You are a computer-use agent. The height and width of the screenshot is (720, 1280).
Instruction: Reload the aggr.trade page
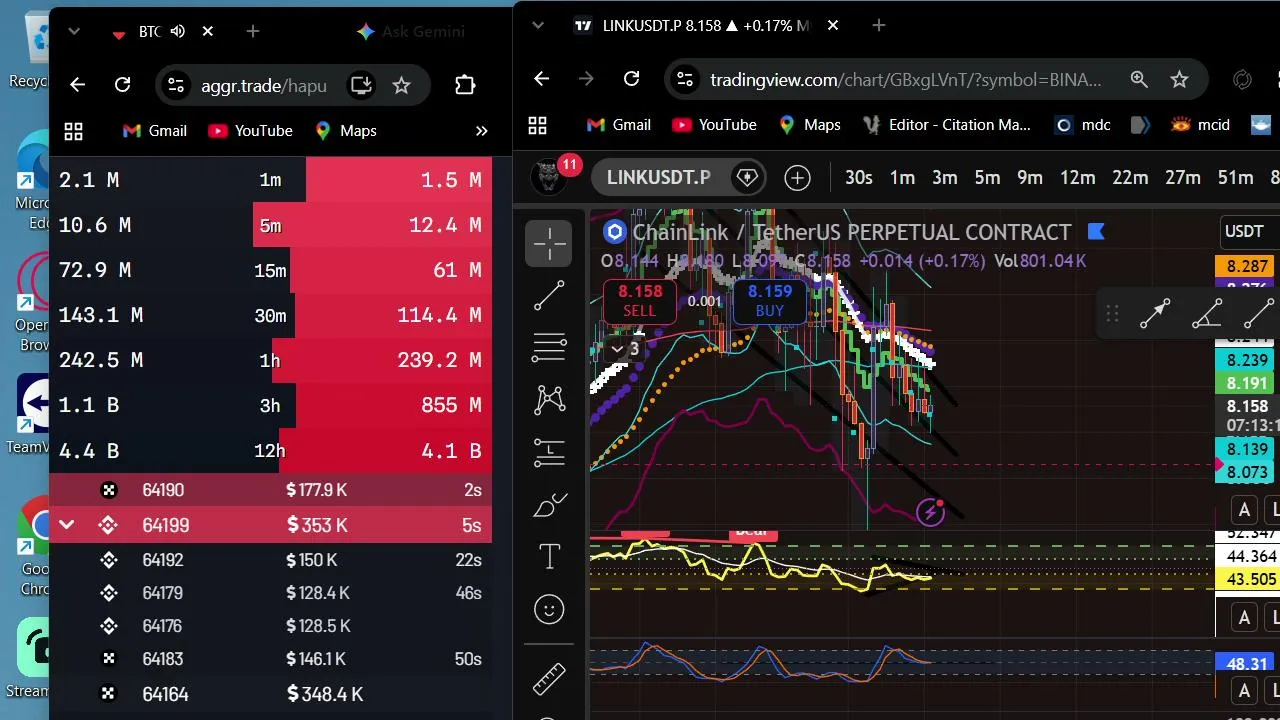coord(122,85)
